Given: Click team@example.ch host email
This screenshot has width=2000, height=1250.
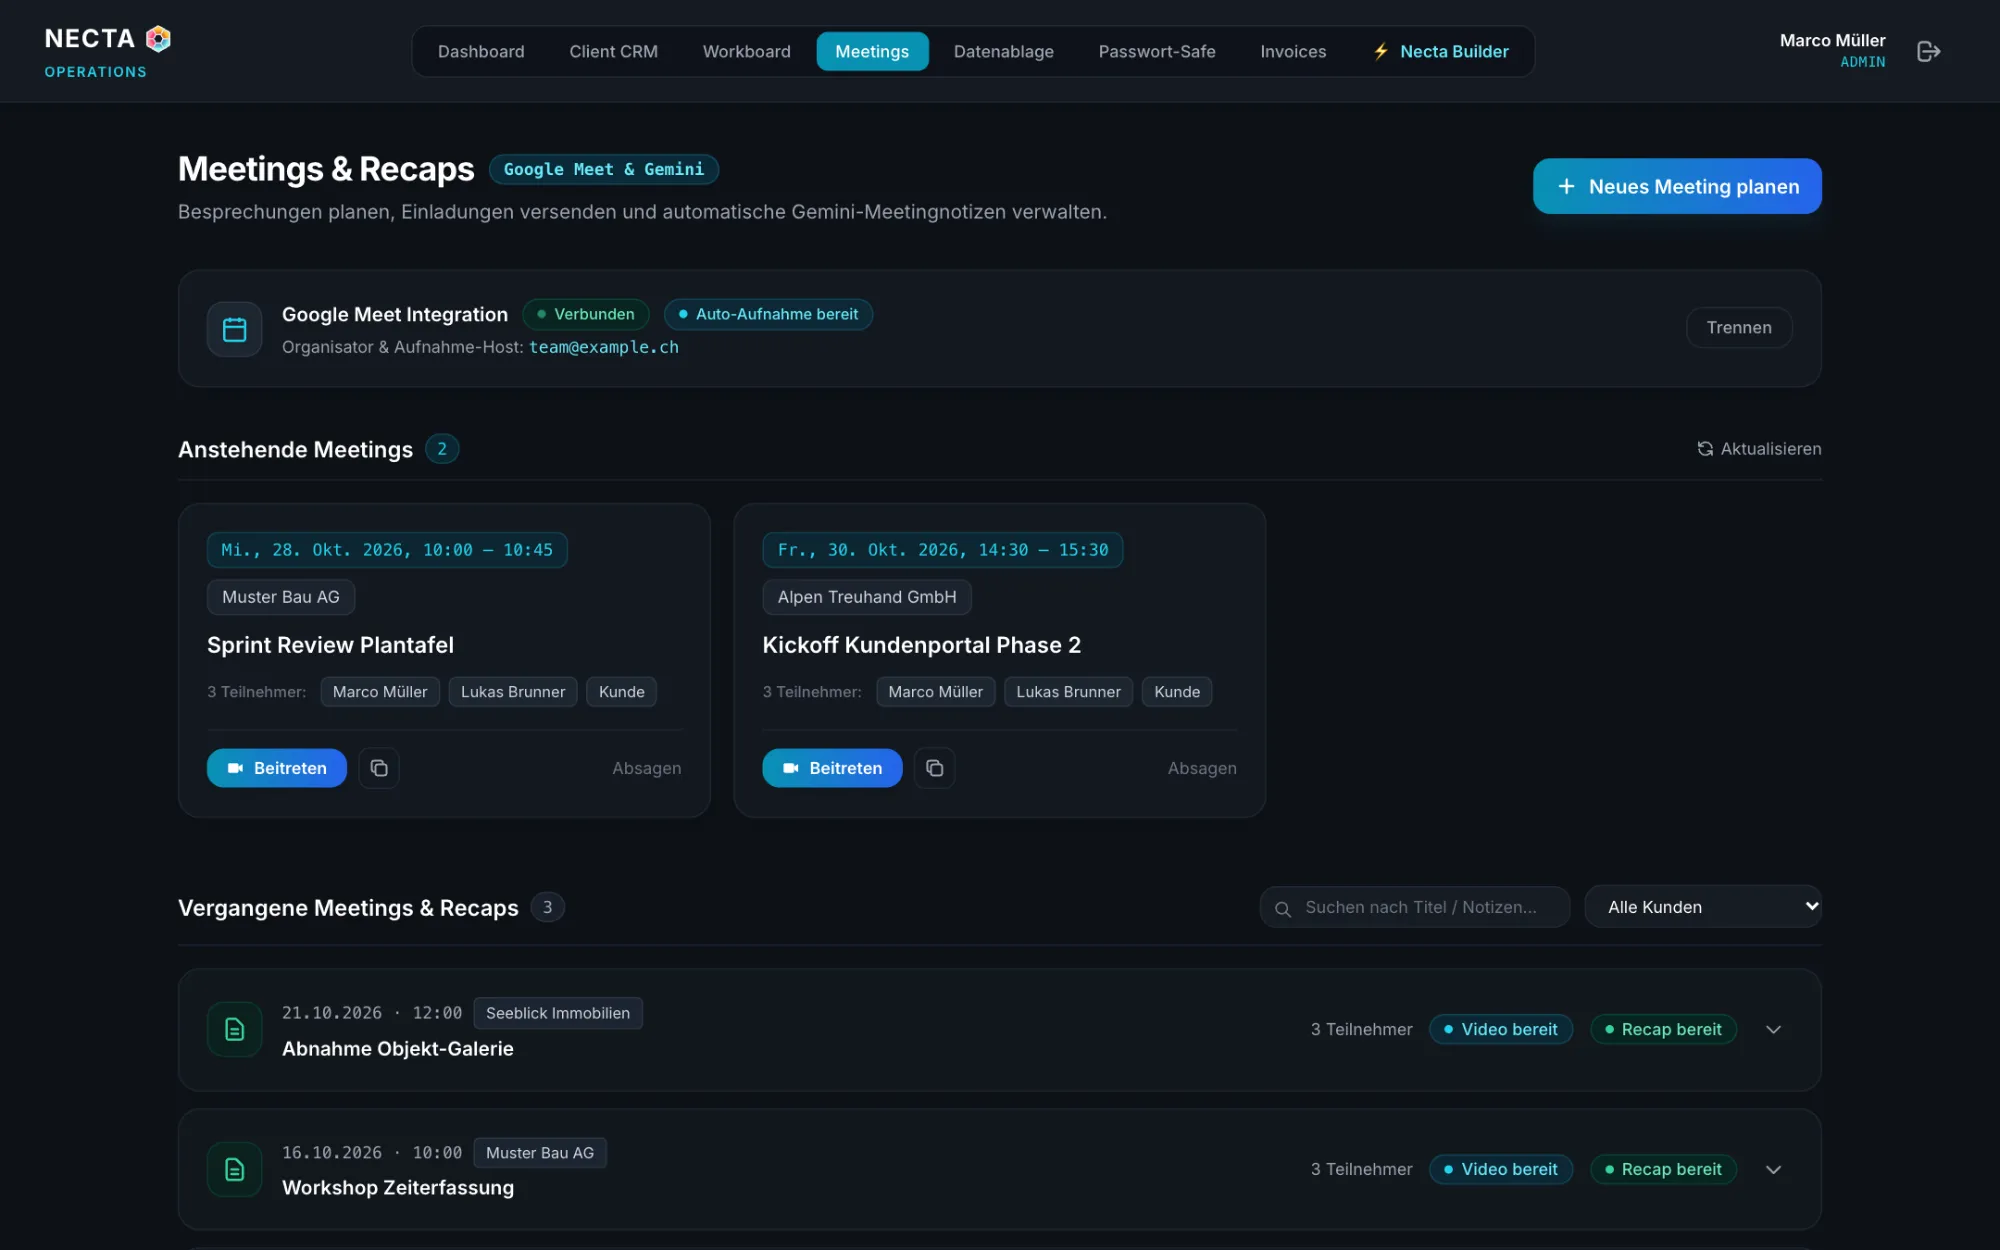Looking at the screenshot, I should coord(603,347).
